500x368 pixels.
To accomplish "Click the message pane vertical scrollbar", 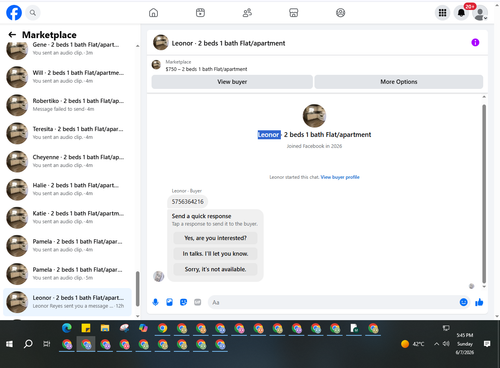I will 484,194.
